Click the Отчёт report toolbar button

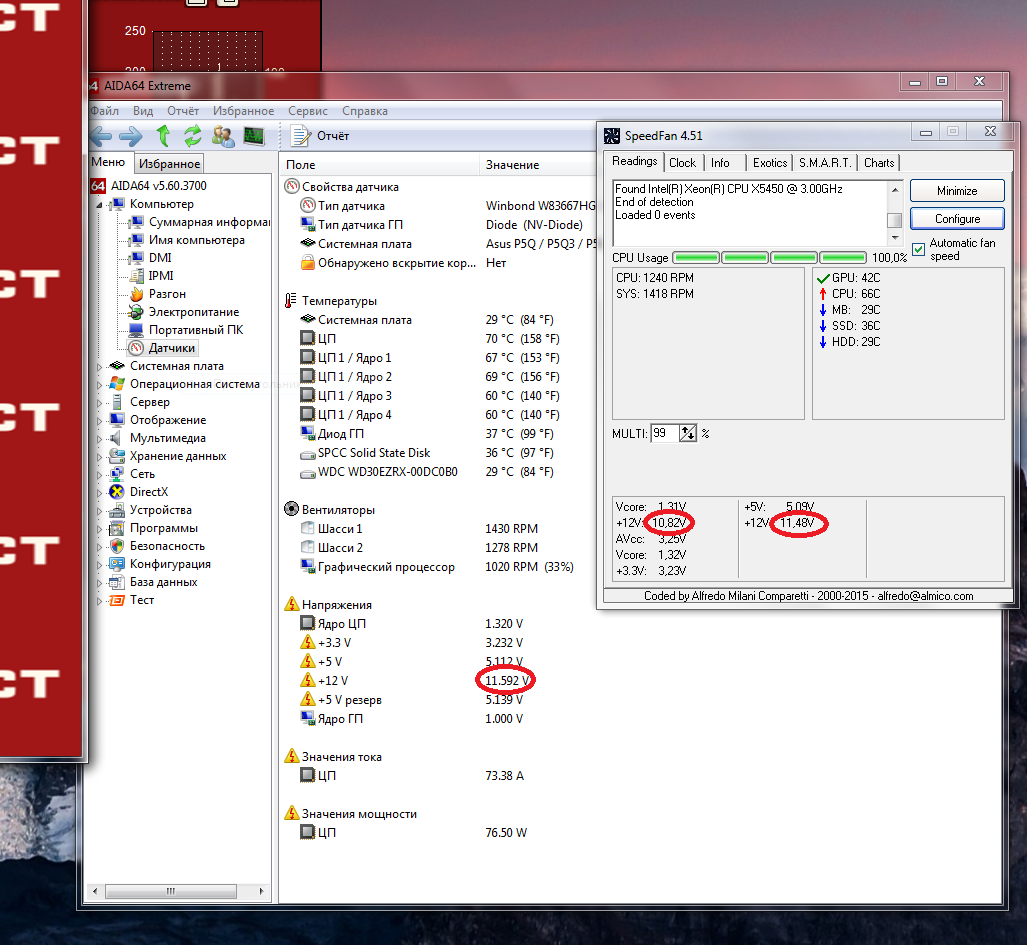pyautogui.click(x=321, y=136)
